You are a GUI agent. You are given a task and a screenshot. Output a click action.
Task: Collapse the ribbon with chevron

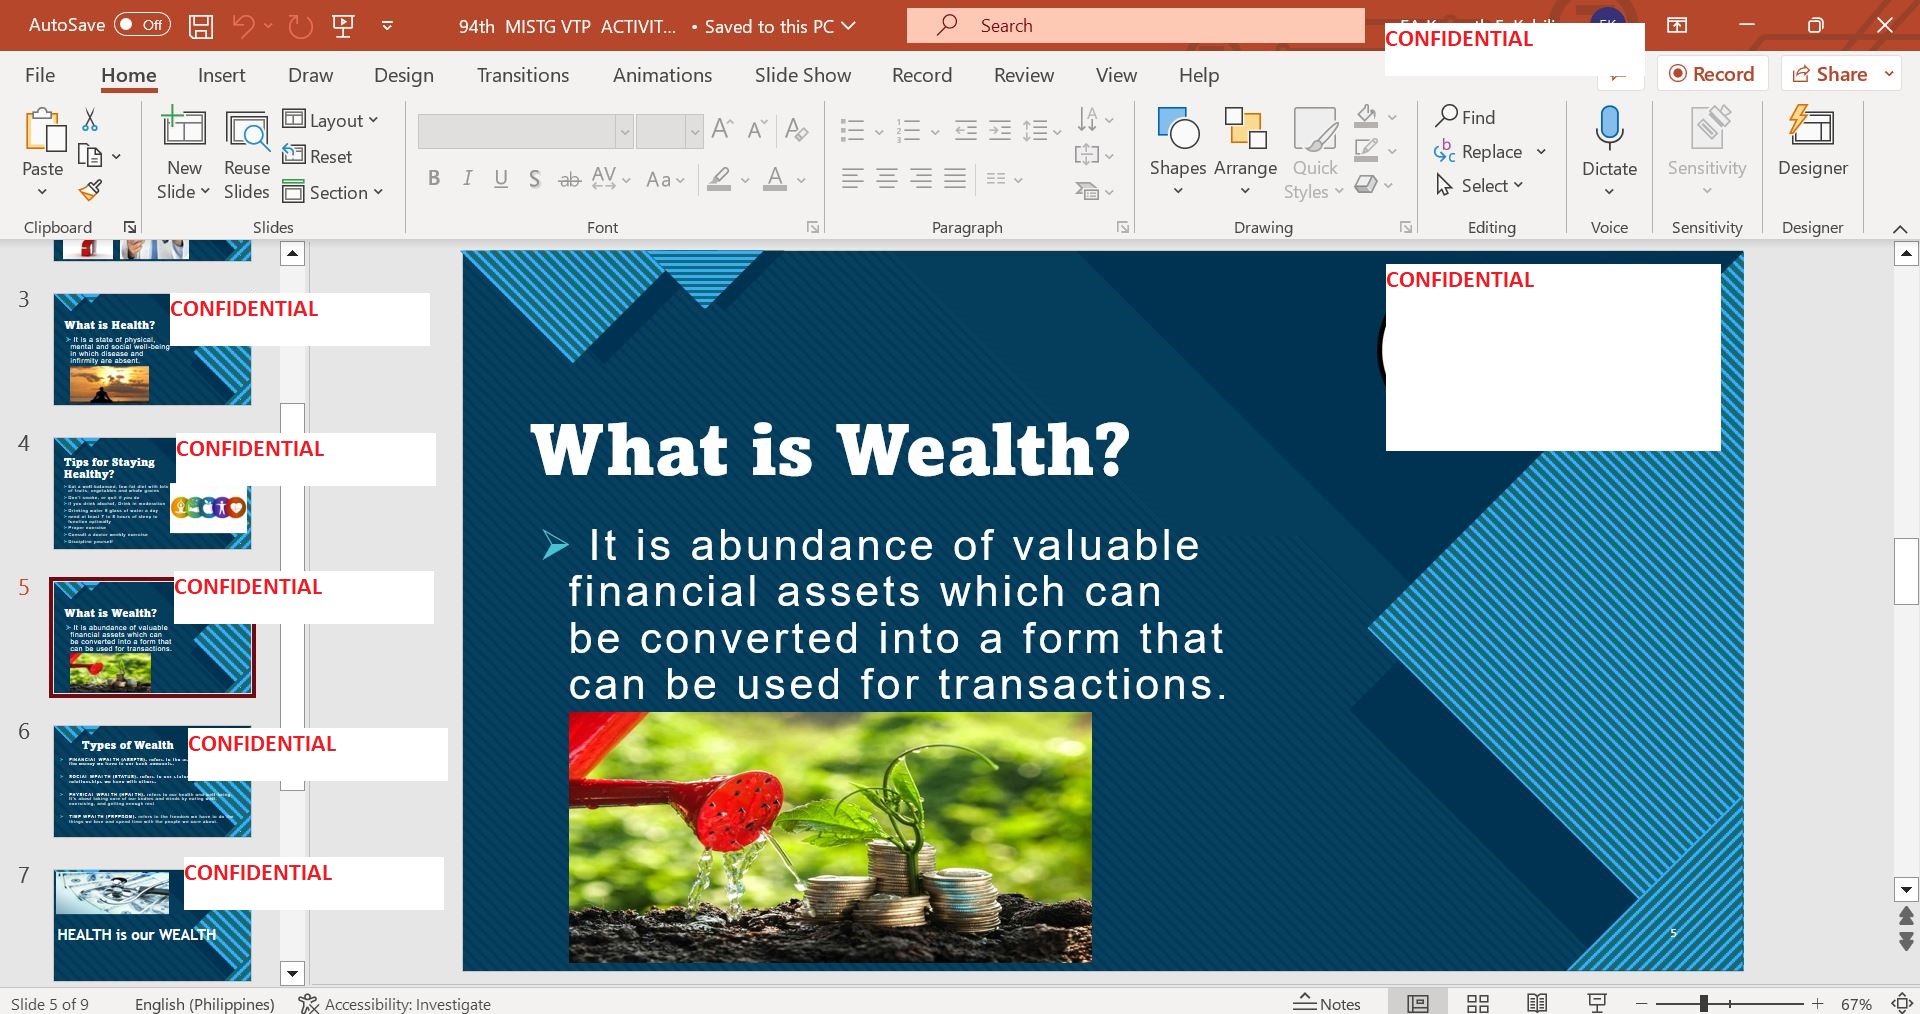[1900, 229]
